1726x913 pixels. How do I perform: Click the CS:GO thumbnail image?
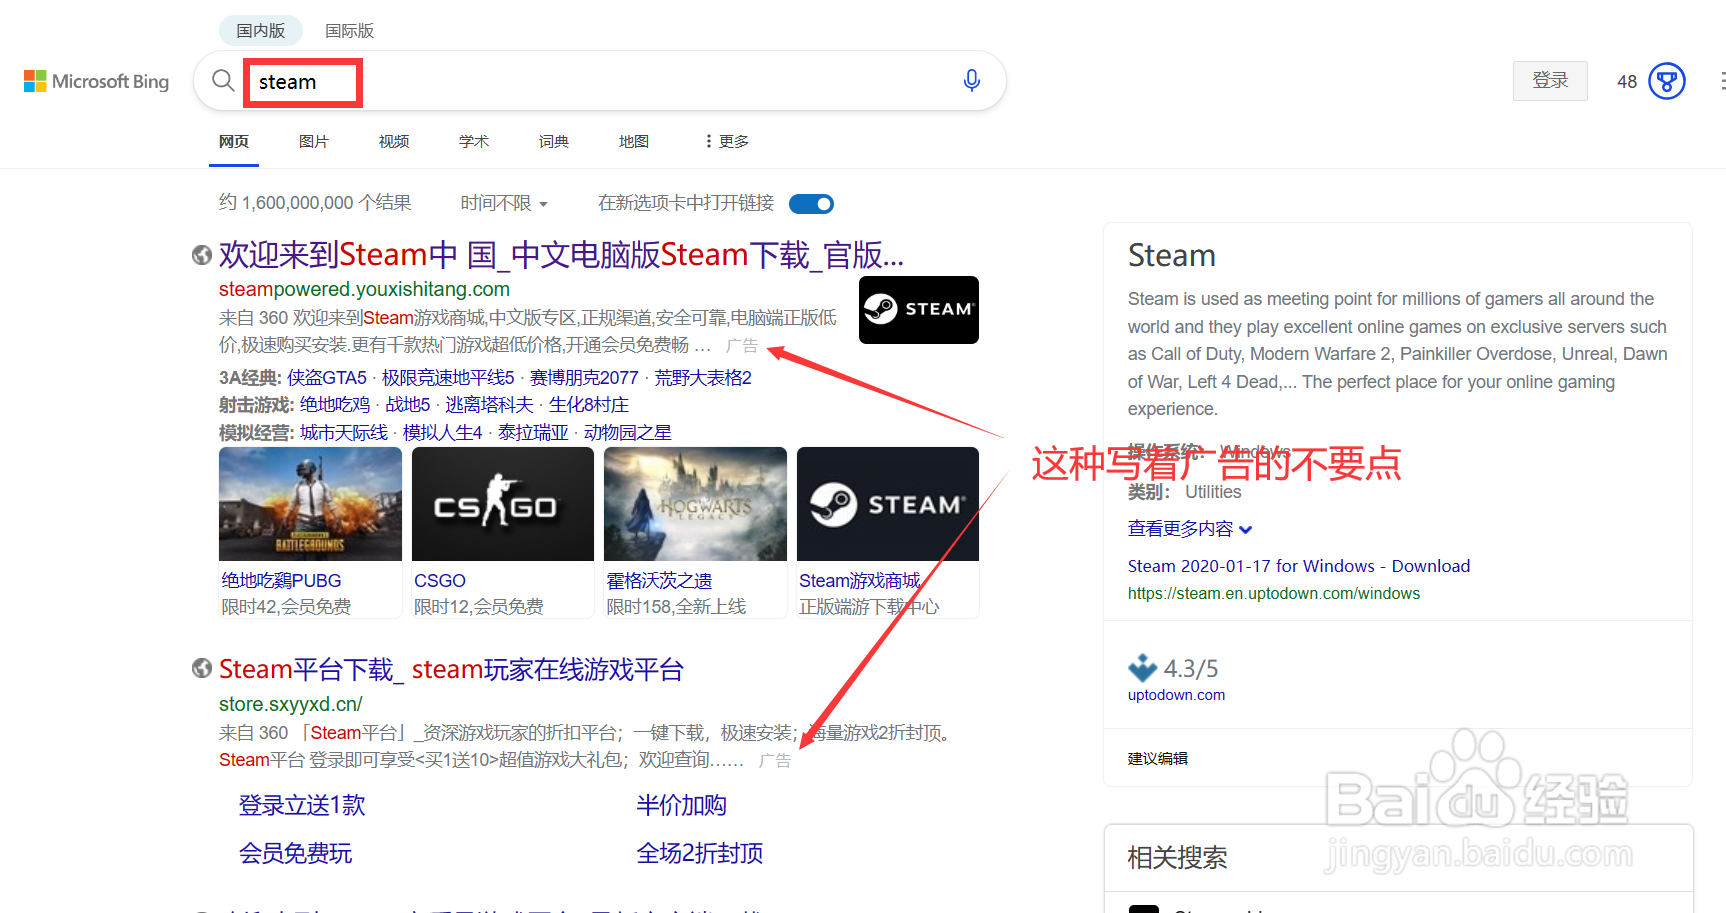pyautogui.click(x=503, y=504)
